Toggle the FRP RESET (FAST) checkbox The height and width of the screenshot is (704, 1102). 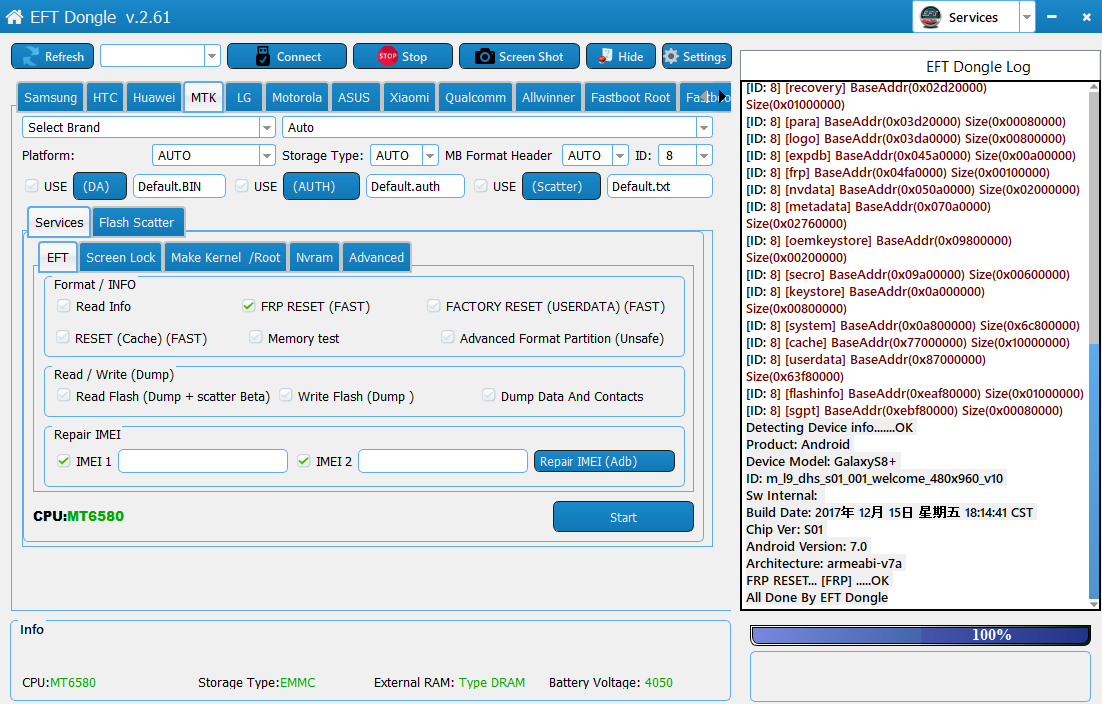click(249, 307)
